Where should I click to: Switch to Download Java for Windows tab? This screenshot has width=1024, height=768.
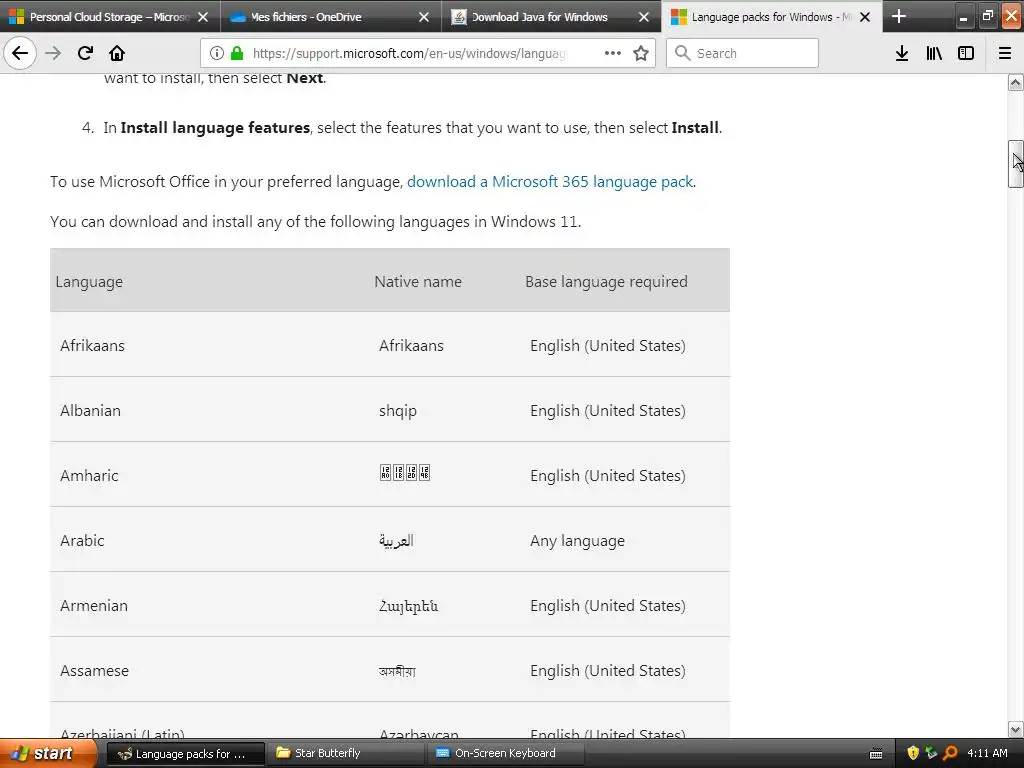point(551,17)
